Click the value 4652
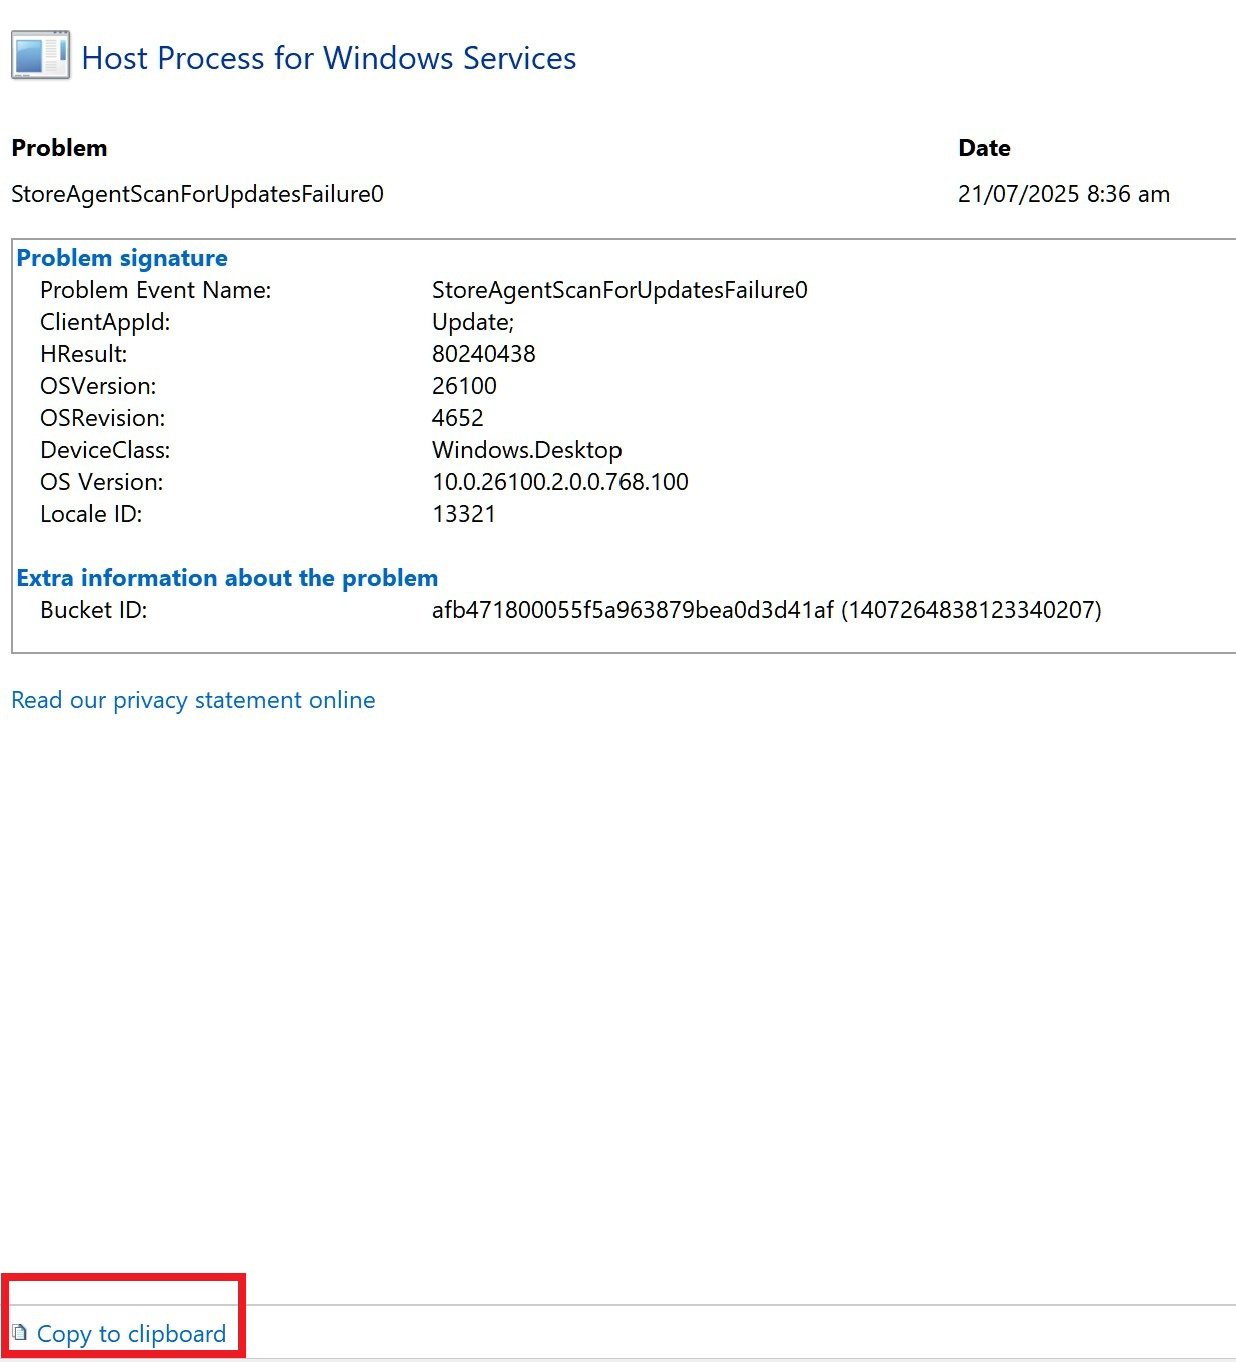 (x=458, y=418)
